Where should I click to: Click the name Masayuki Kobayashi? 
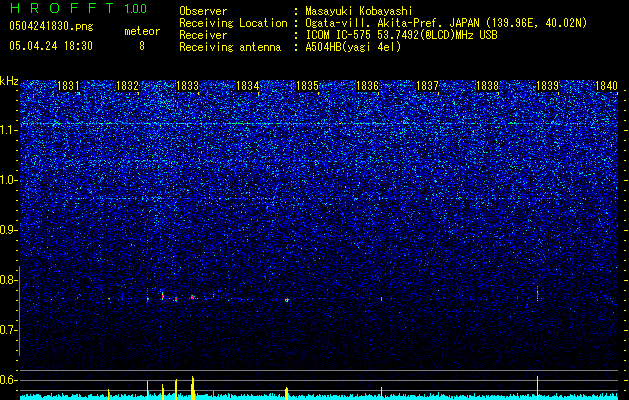tap(359, 11)
